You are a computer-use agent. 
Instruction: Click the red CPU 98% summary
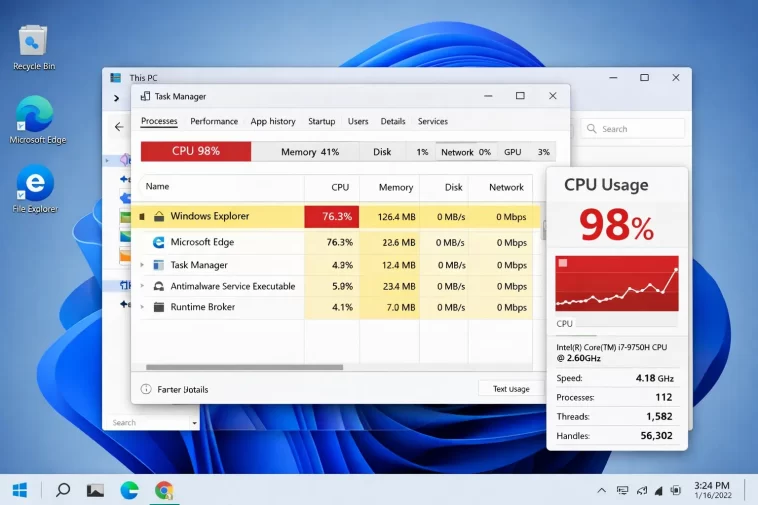point(196,151)
